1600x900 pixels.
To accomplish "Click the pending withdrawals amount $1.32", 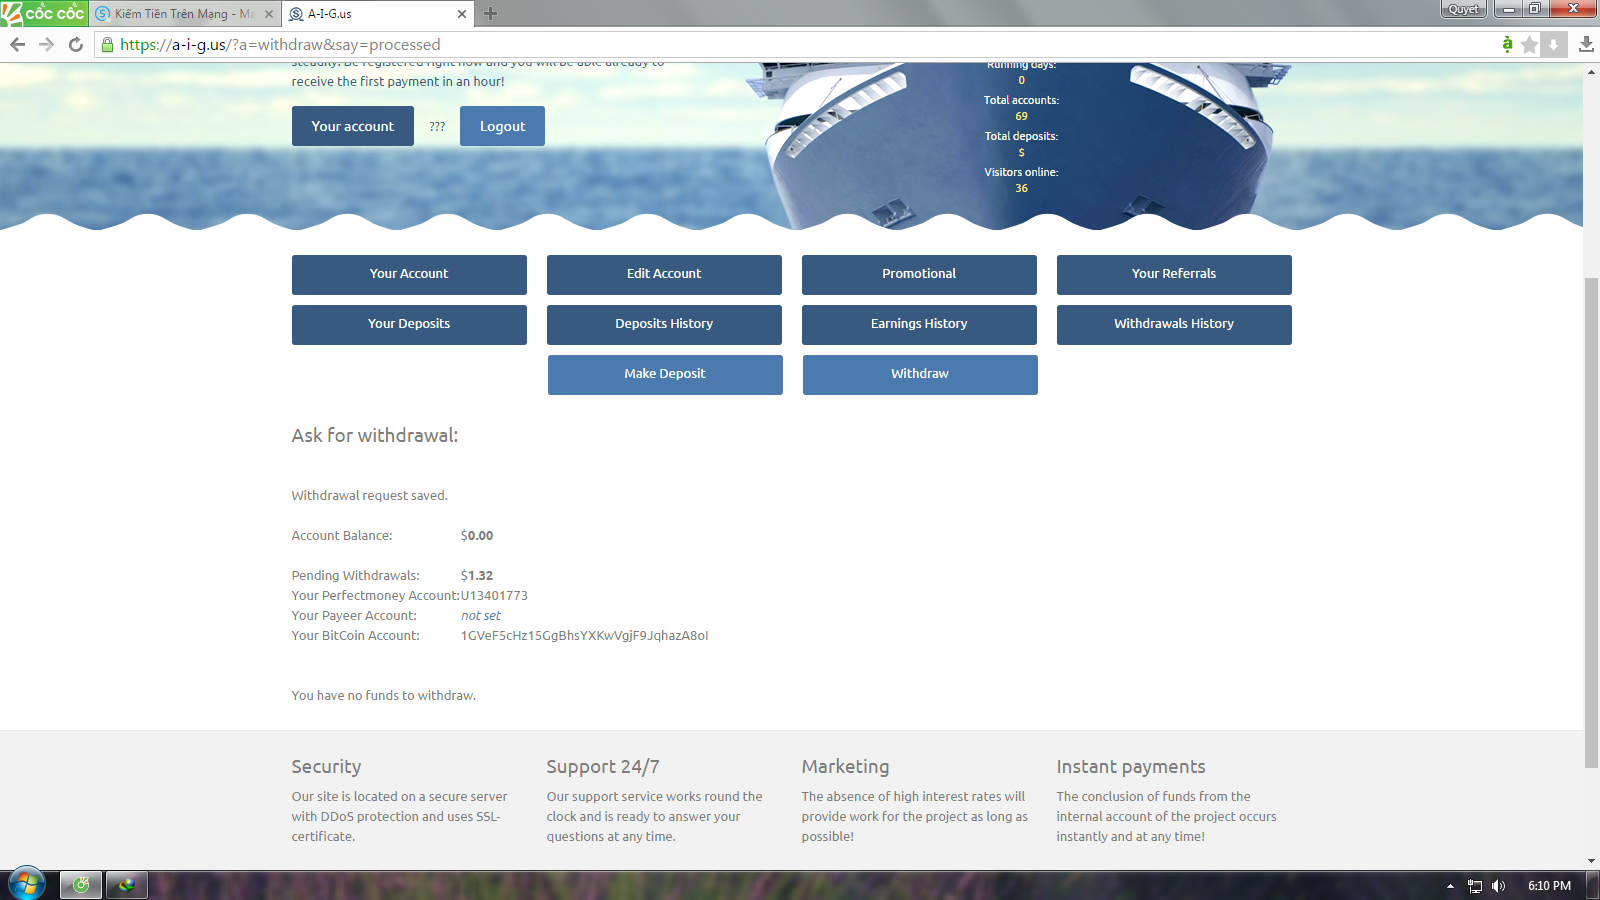I will 477,575.
